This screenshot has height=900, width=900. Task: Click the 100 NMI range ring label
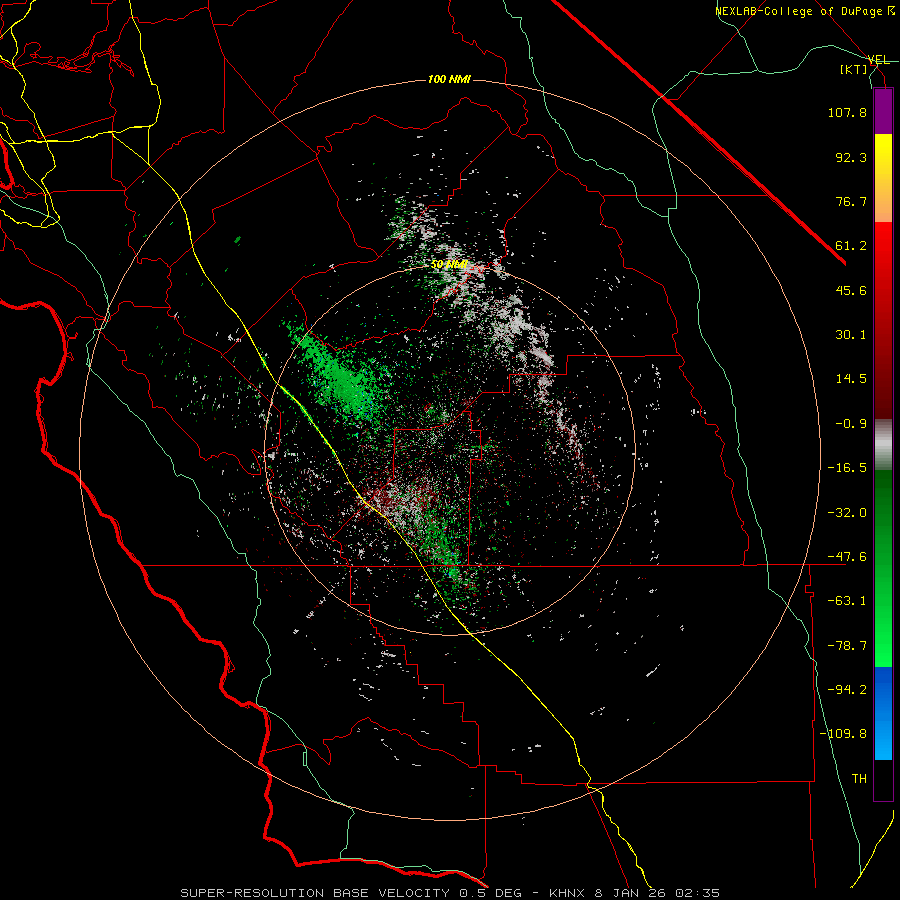449,79
